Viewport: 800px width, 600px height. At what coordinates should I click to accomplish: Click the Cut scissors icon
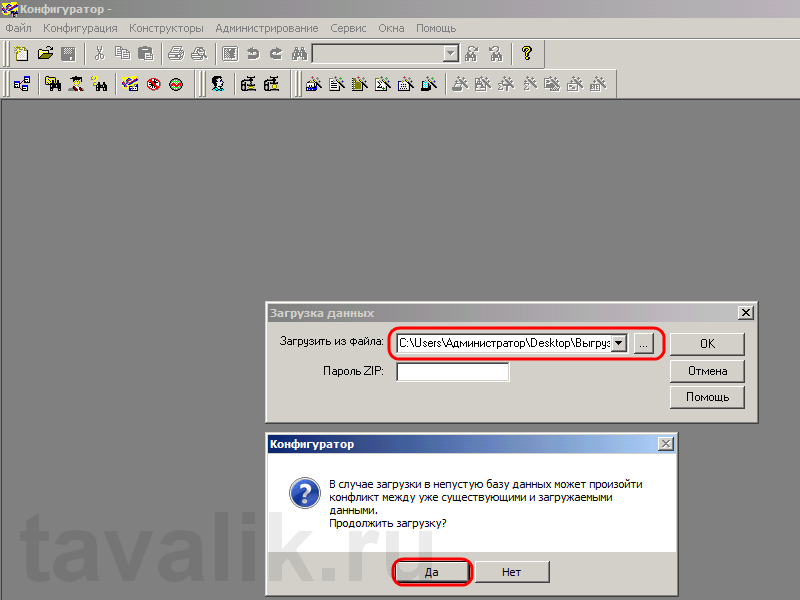[x=99, y=53]
